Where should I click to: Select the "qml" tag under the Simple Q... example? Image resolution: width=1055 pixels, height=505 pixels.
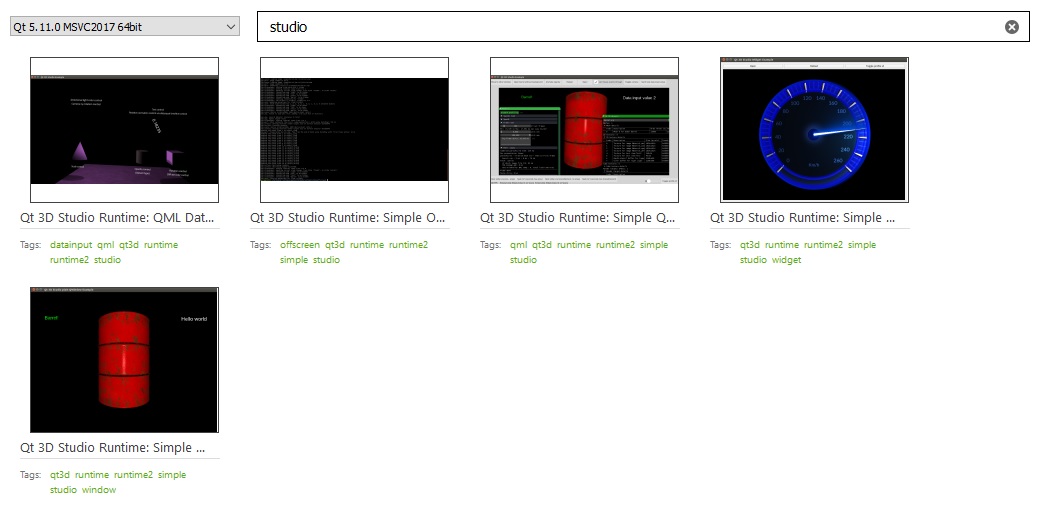(518, 245)
